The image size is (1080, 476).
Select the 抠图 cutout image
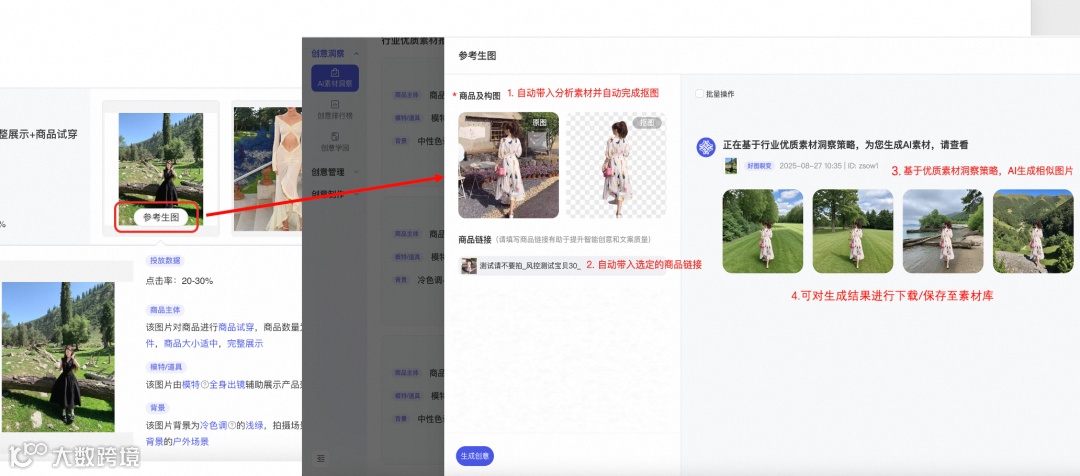click(616, 165)
